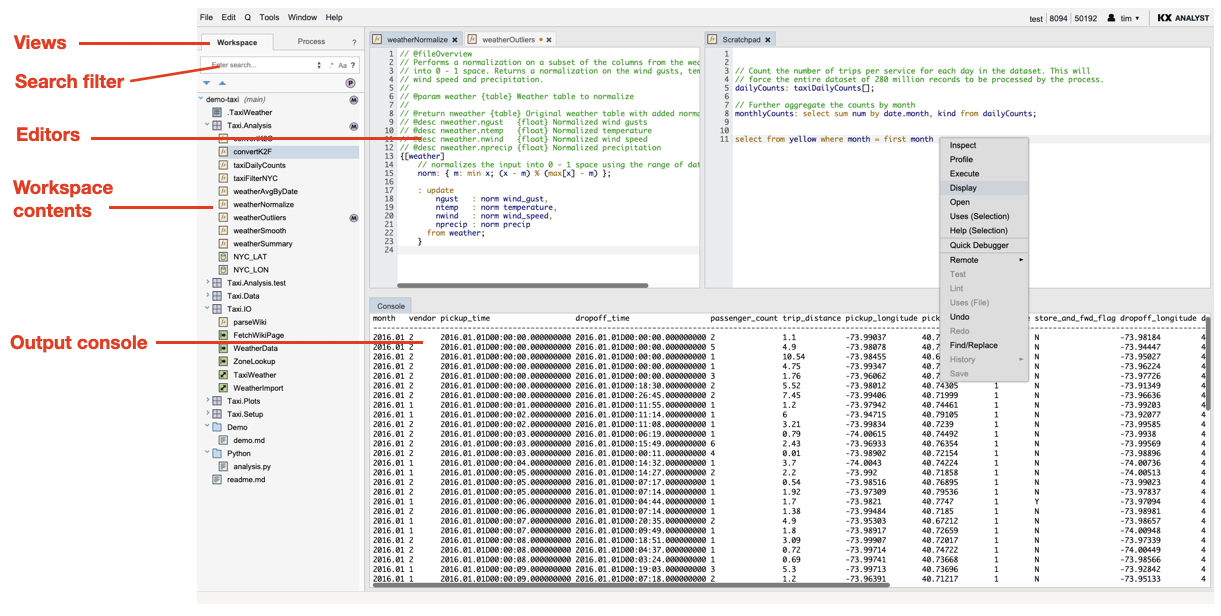Viewport: 1221px width, 616px height.
Task: Click the help question mark beside Process tab
Action: pos(353,42)
